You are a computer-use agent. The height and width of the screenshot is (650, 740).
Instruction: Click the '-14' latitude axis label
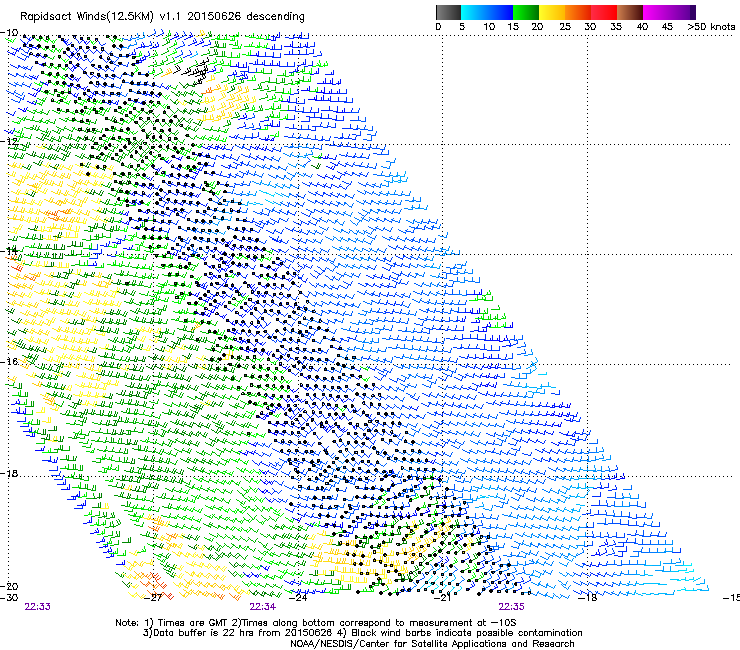pyautogui.click(x=9, y=251)
